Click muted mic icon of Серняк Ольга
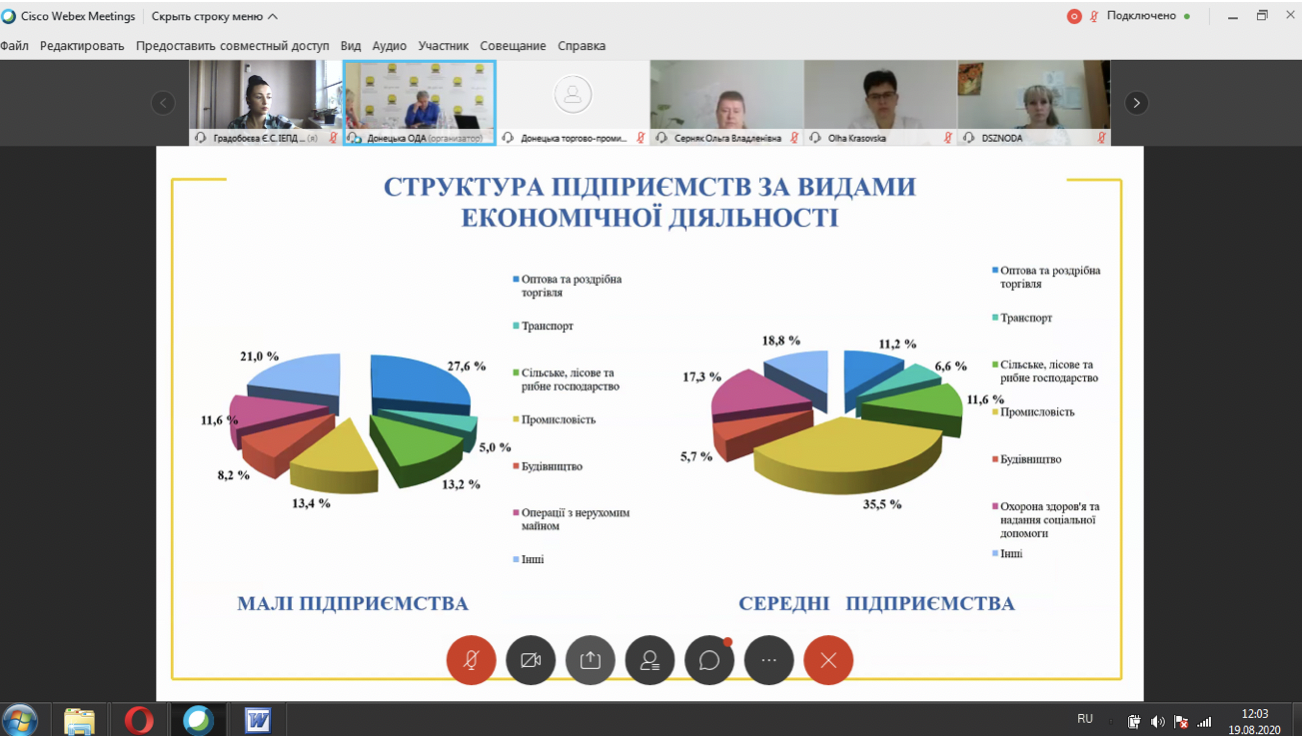The image size is (1302, 736). (795, 138)
